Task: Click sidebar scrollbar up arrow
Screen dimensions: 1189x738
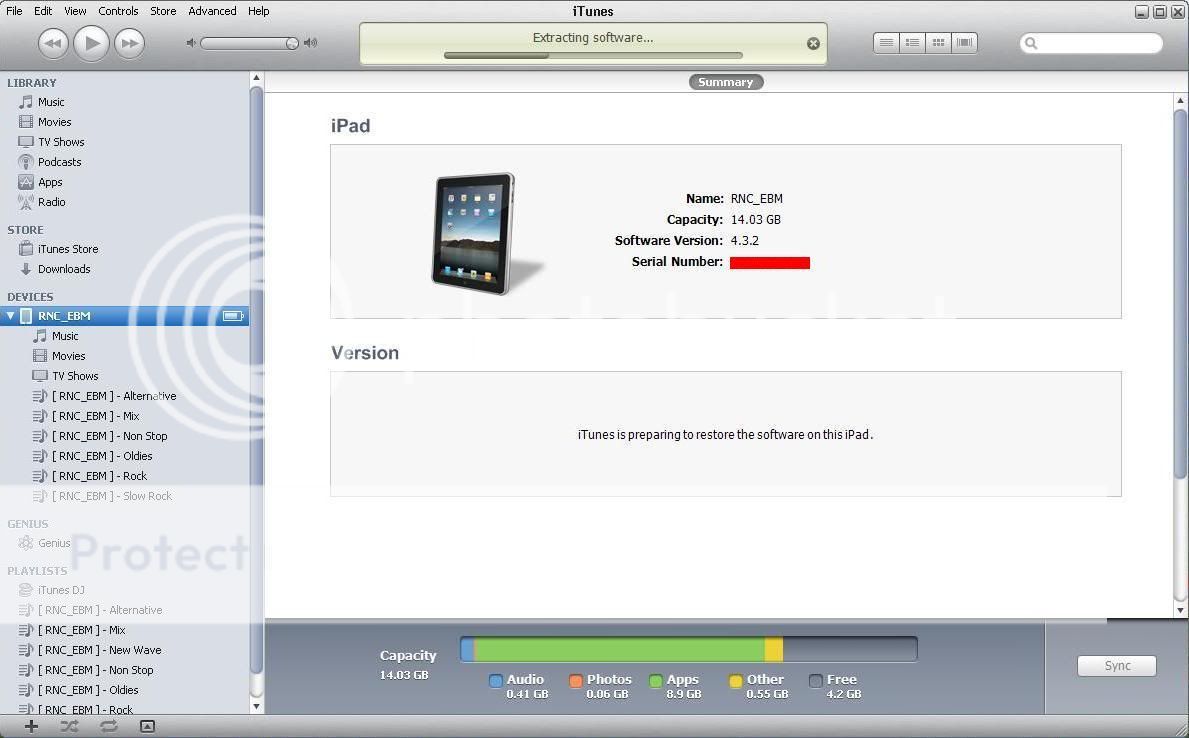Action: [x=256, y=77]
